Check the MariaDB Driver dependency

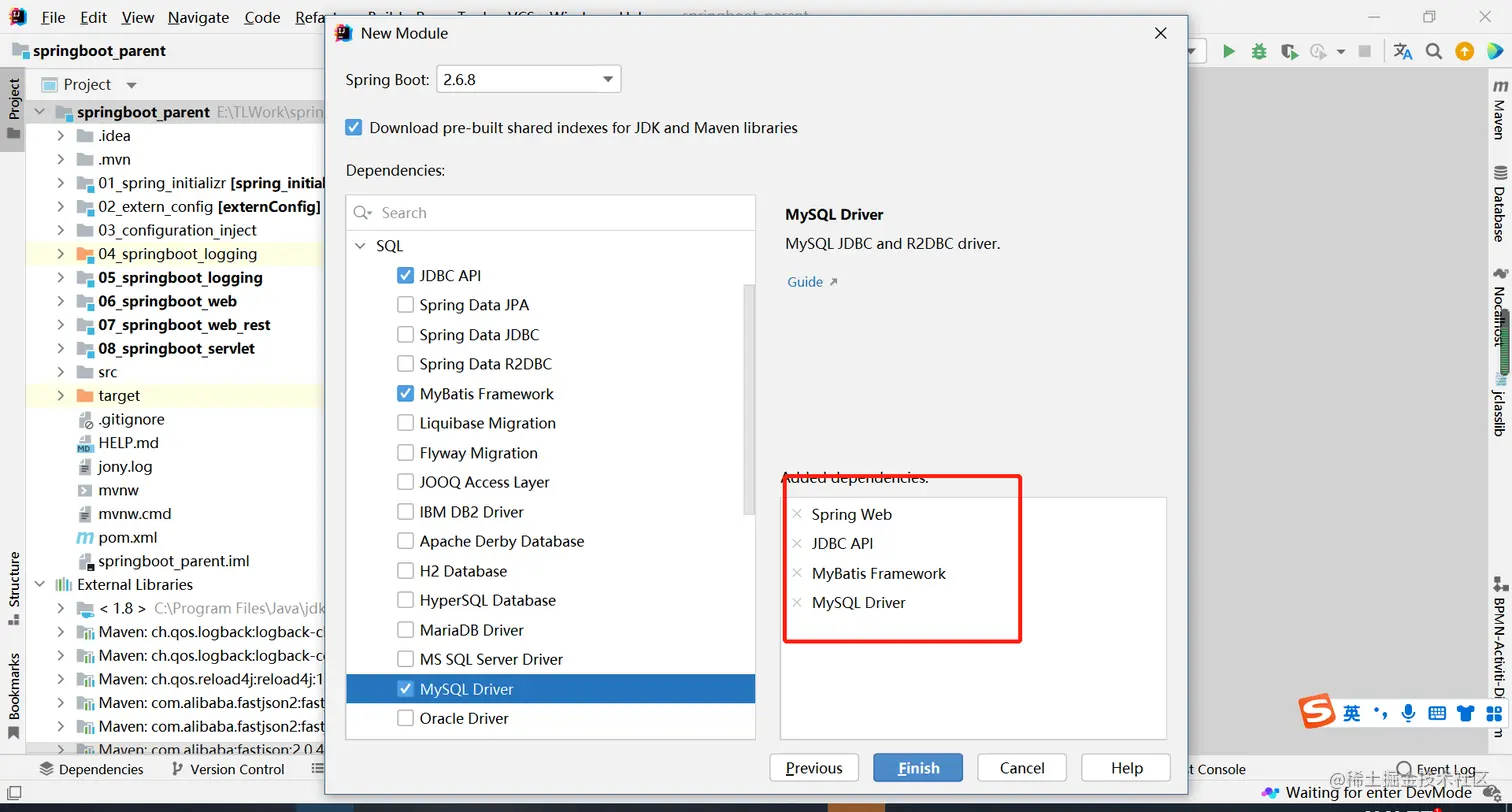405,629
